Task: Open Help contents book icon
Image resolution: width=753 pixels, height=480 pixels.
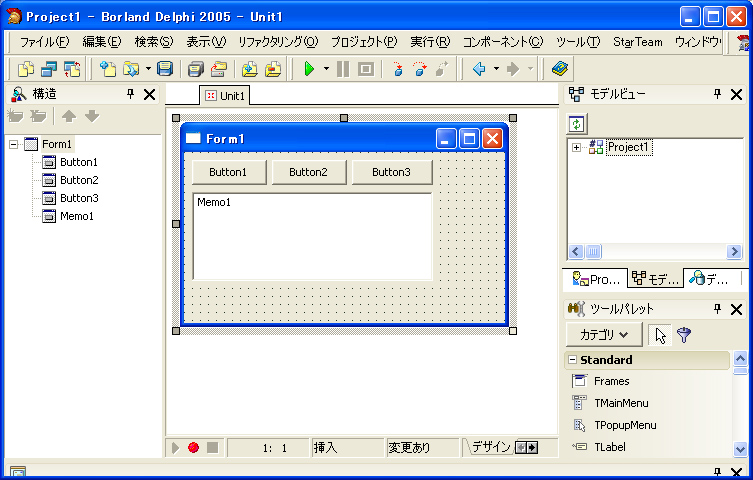Action: point(560,69)
